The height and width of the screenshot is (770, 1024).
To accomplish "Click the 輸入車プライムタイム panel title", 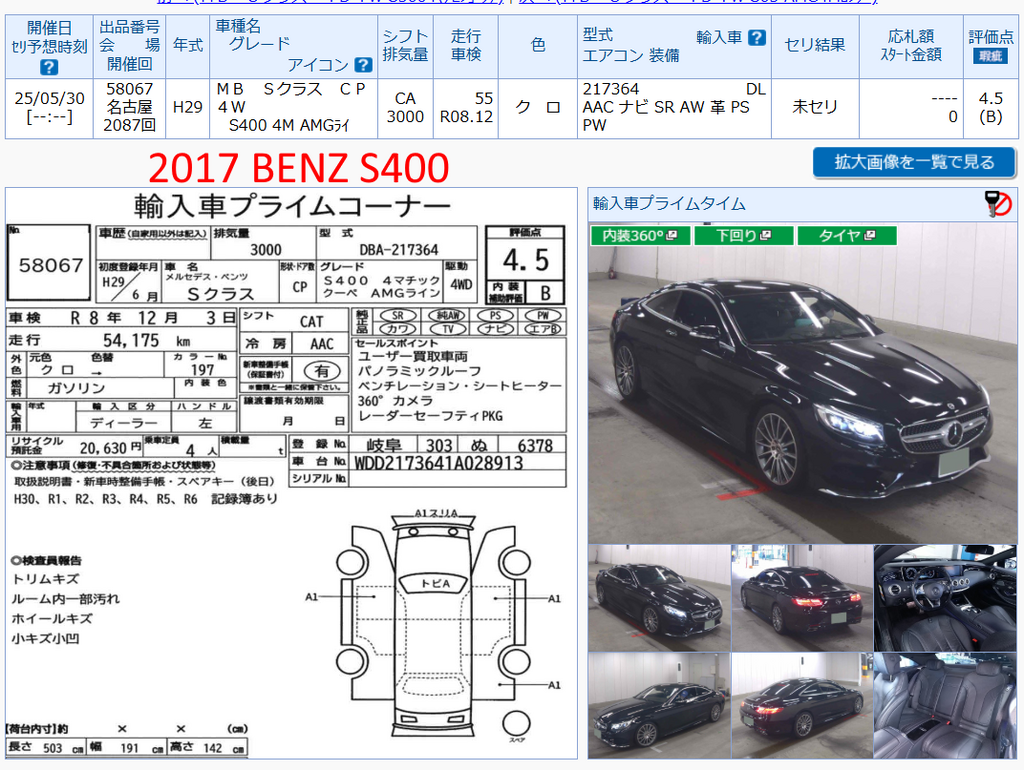I will tap(669, 204).
